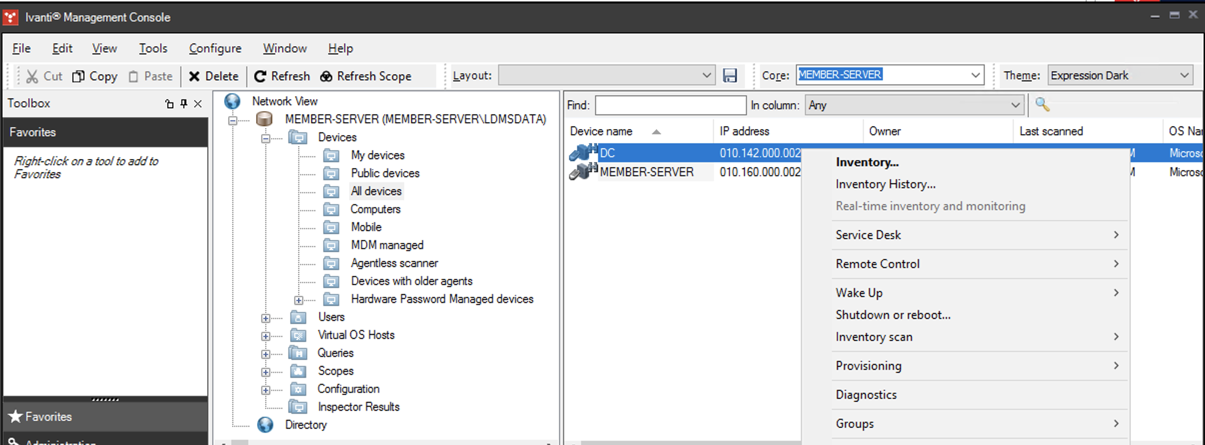Click the DC device icon in list
1205x445 pixels.
tap(583, 153)
